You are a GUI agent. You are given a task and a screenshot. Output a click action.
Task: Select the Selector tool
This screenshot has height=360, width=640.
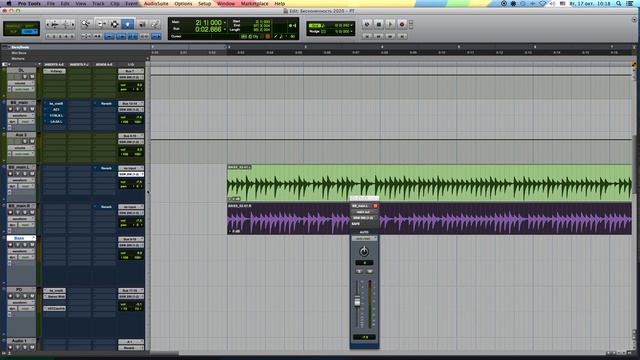(114, 24)
